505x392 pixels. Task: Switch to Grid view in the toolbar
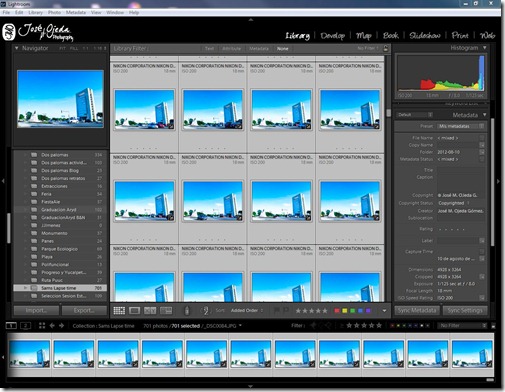119,311
